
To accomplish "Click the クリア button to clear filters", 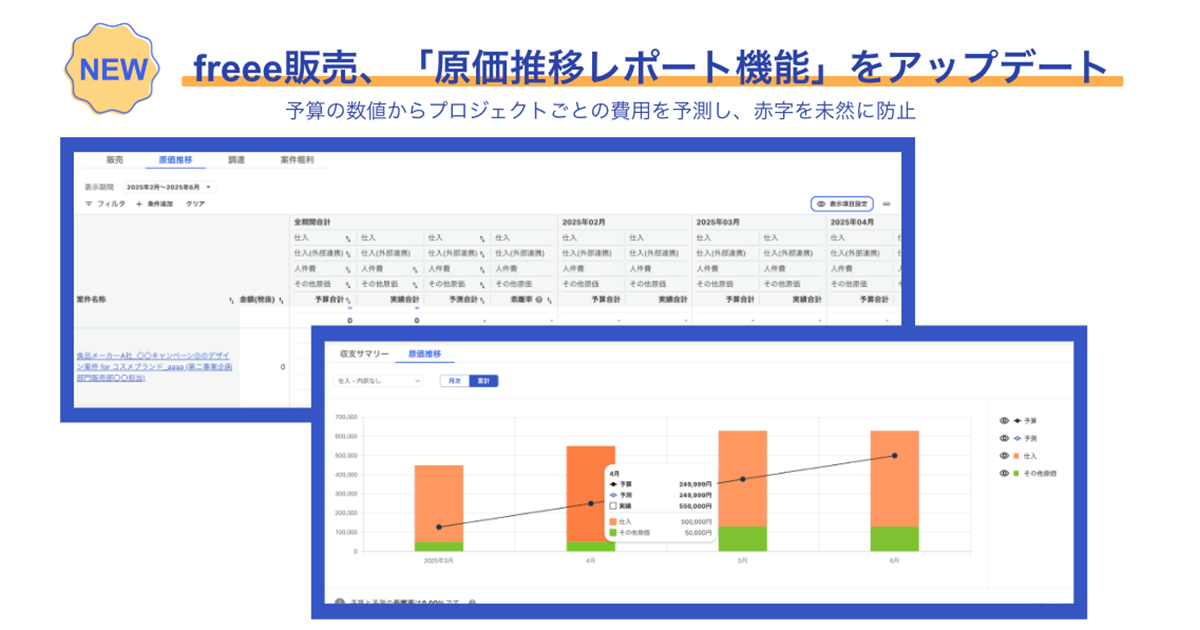I will tap(195, 204).
